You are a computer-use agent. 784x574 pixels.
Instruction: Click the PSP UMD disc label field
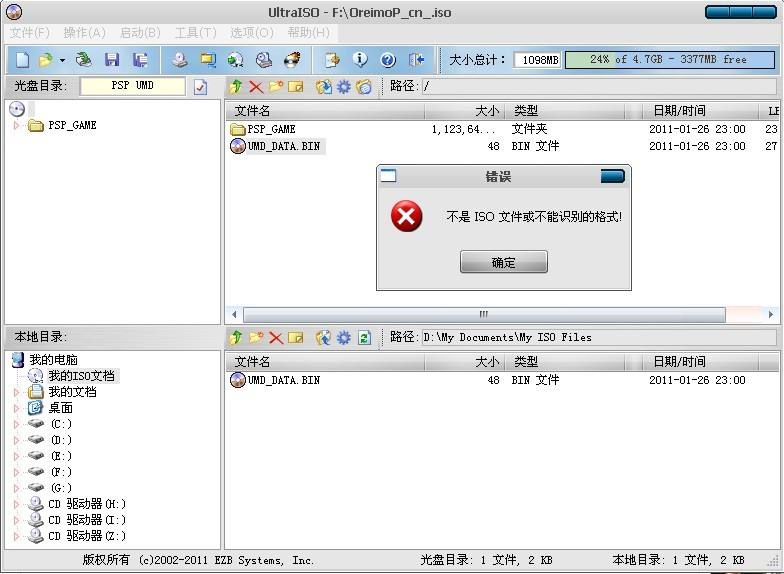coord(132,86)
